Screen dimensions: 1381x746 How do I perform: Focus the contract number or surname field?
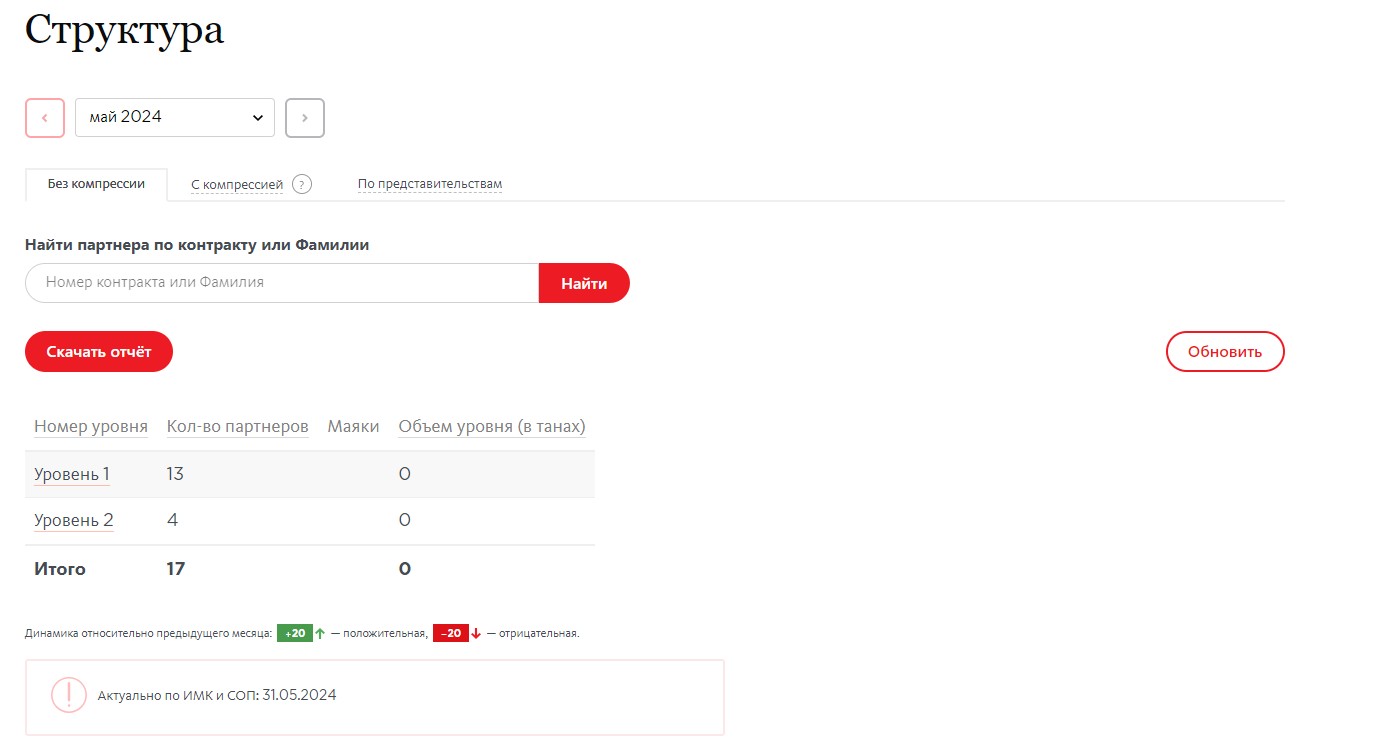(x=282, y=283)
